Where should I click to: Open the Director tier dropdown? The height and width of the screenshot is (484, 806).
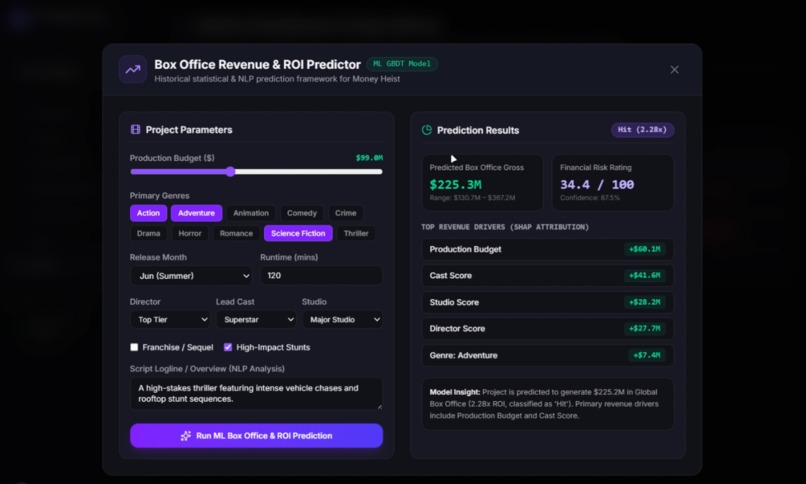pos(170,320)
